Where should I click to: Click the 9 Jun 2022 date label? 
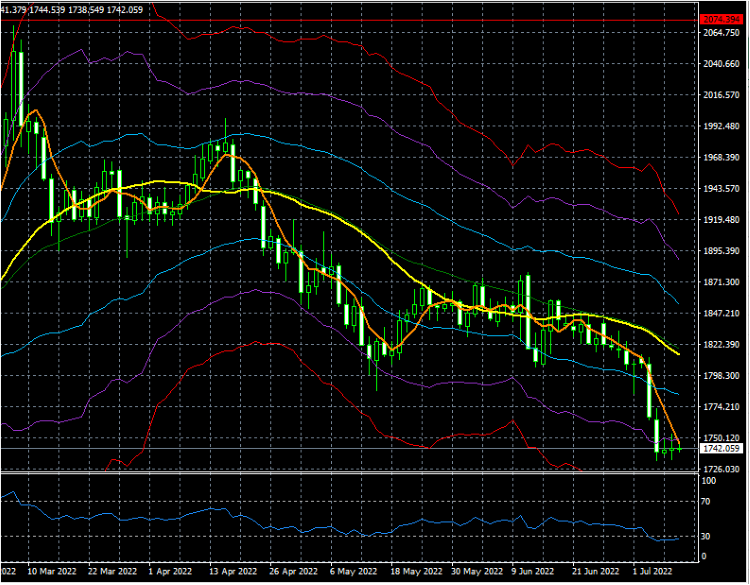pos(533,572)
